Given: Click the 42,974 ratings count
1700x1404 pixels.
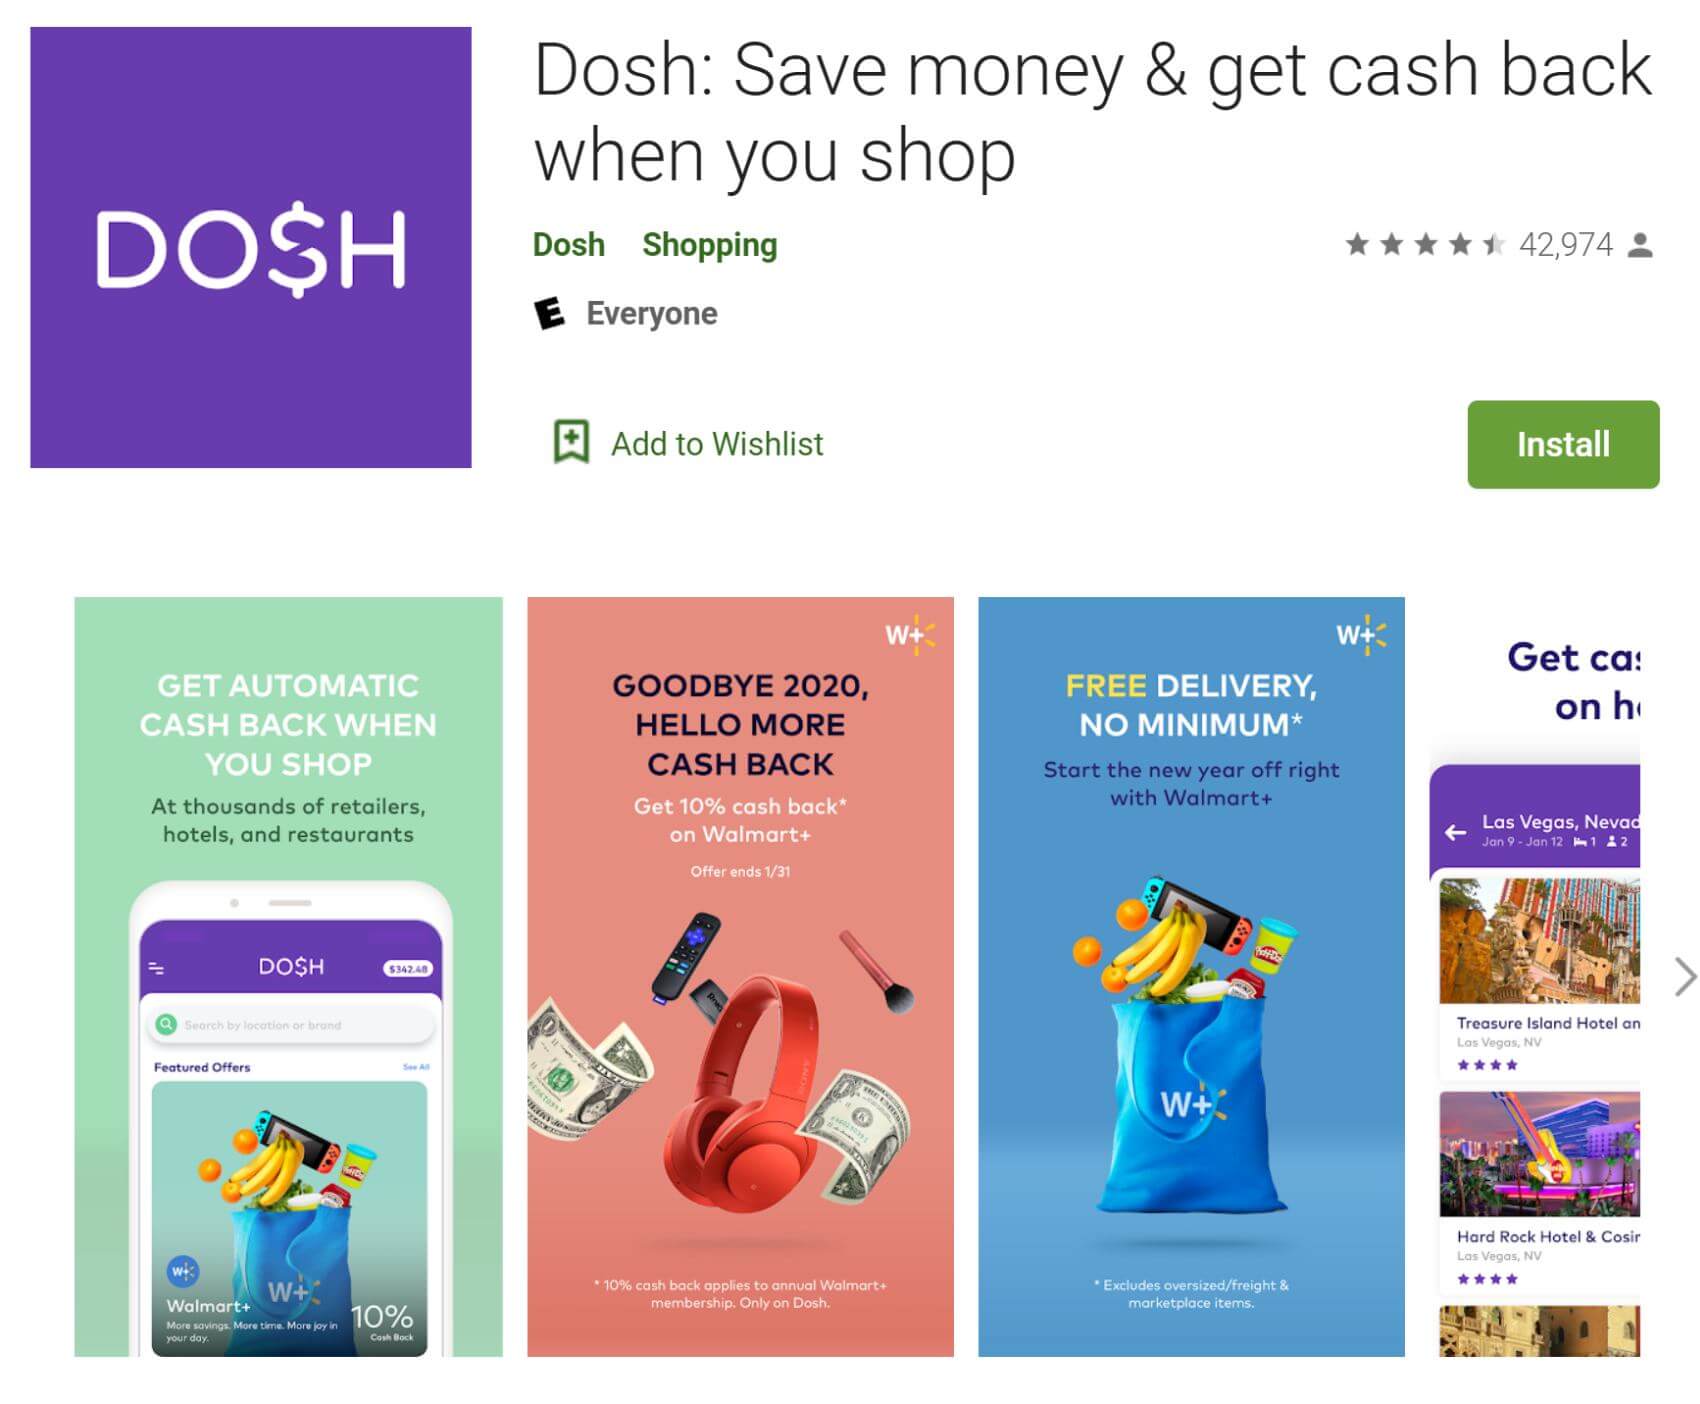Looking at the screenshot, I should (1566, 245).
